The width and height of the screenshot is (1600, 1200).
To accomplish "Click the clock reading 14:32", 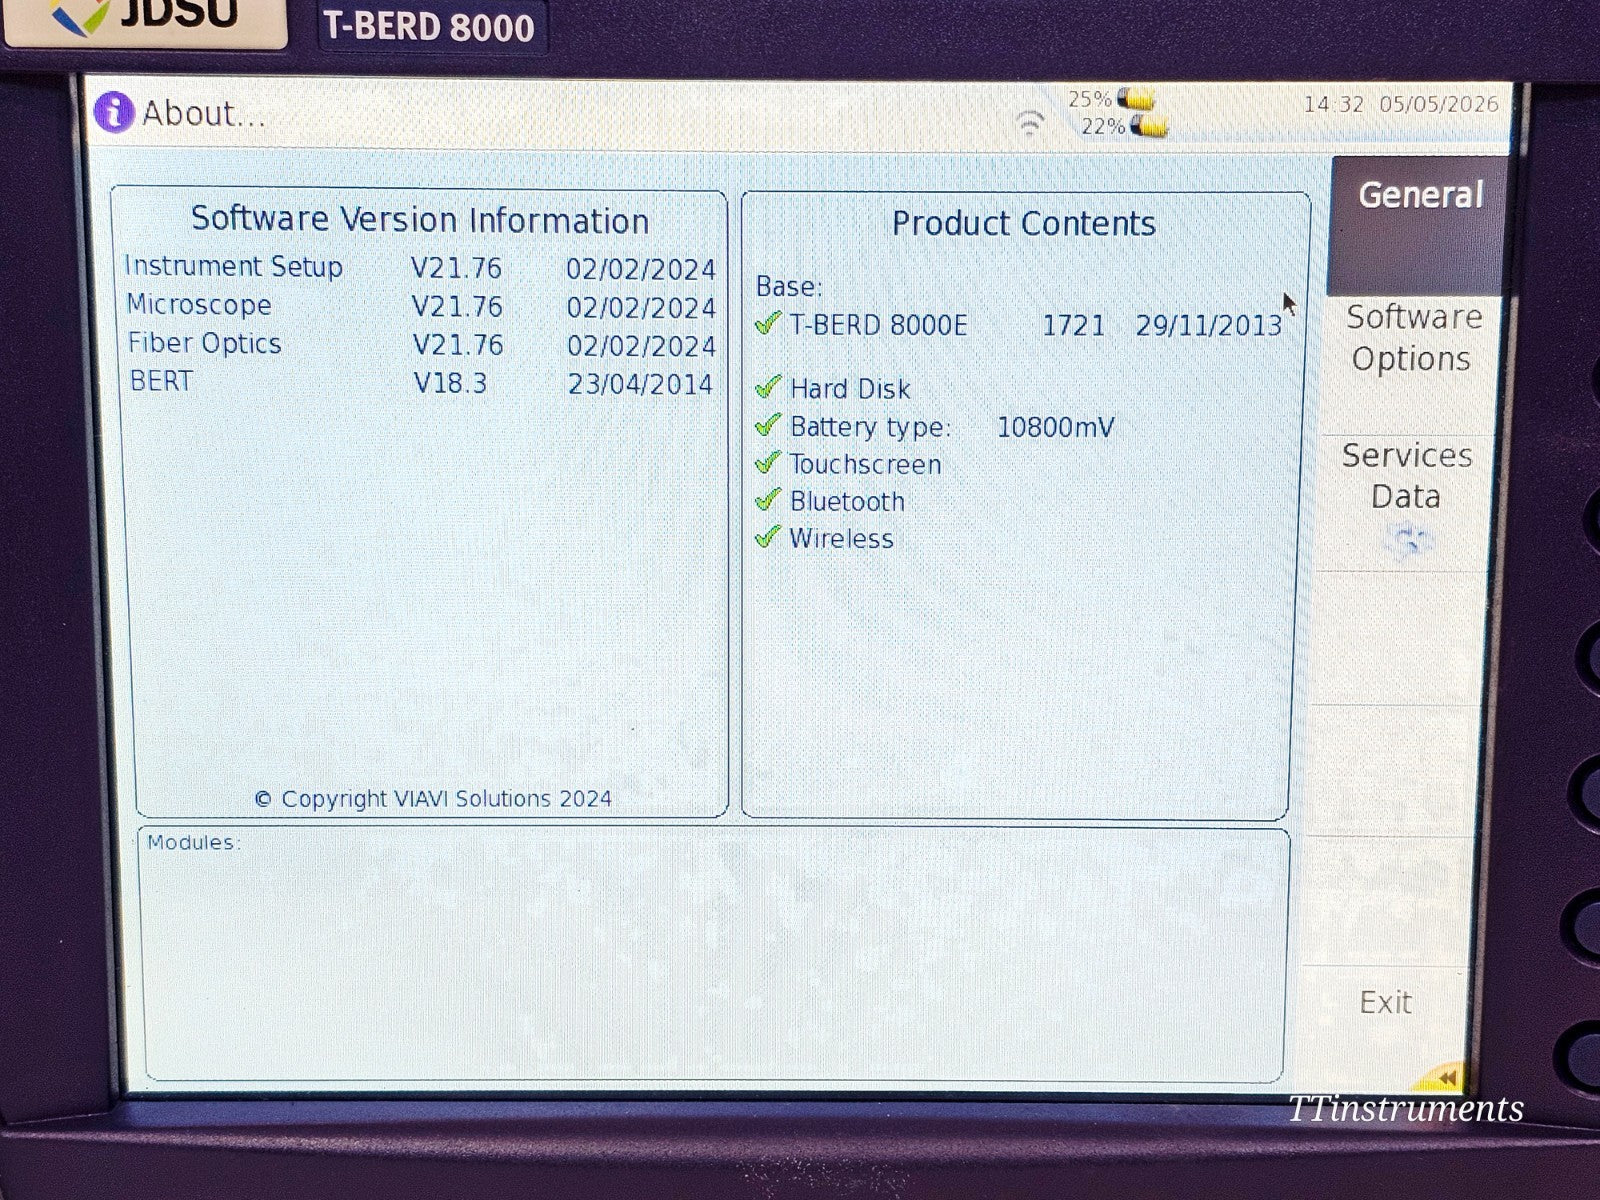I will pos(1333,104).
